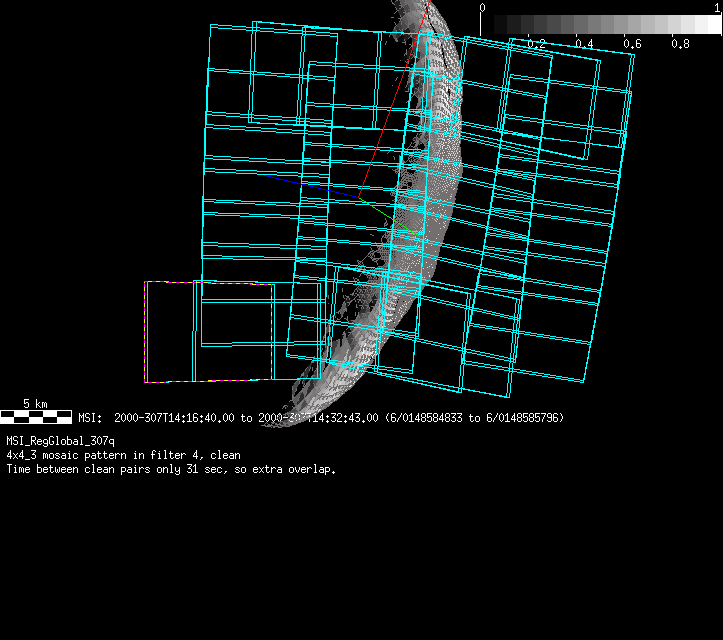723x640 pixels.
Task: Click the short green axis line
Action: pyautogui.click(x=378, y=209)
